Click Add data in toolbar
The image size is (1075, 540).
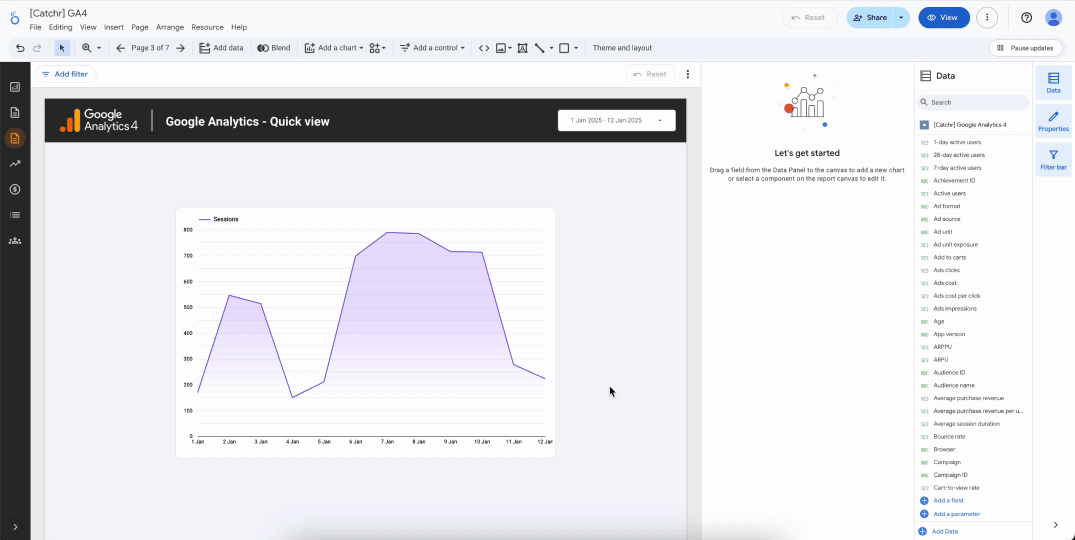click(221, 48)
